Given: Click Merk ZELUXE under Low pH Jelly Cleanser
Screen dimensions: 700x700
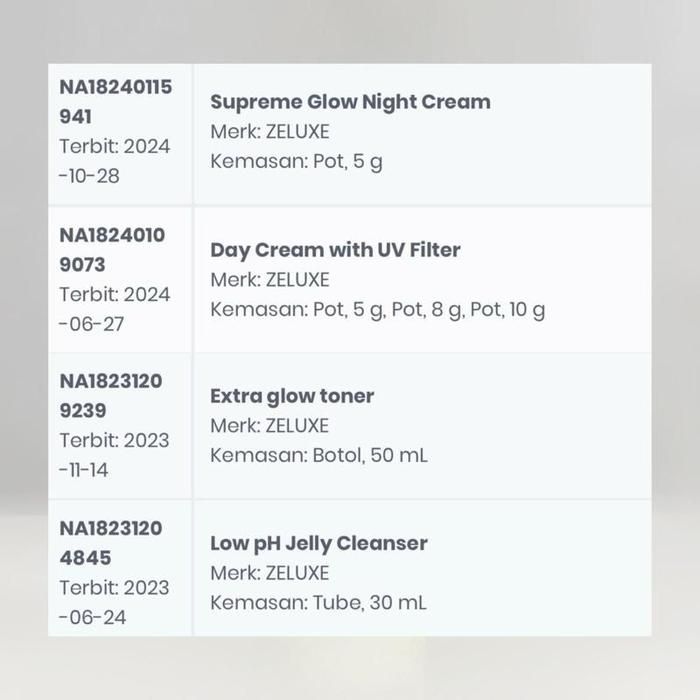Looking at the screenshot, I should (x=269, y=573).
